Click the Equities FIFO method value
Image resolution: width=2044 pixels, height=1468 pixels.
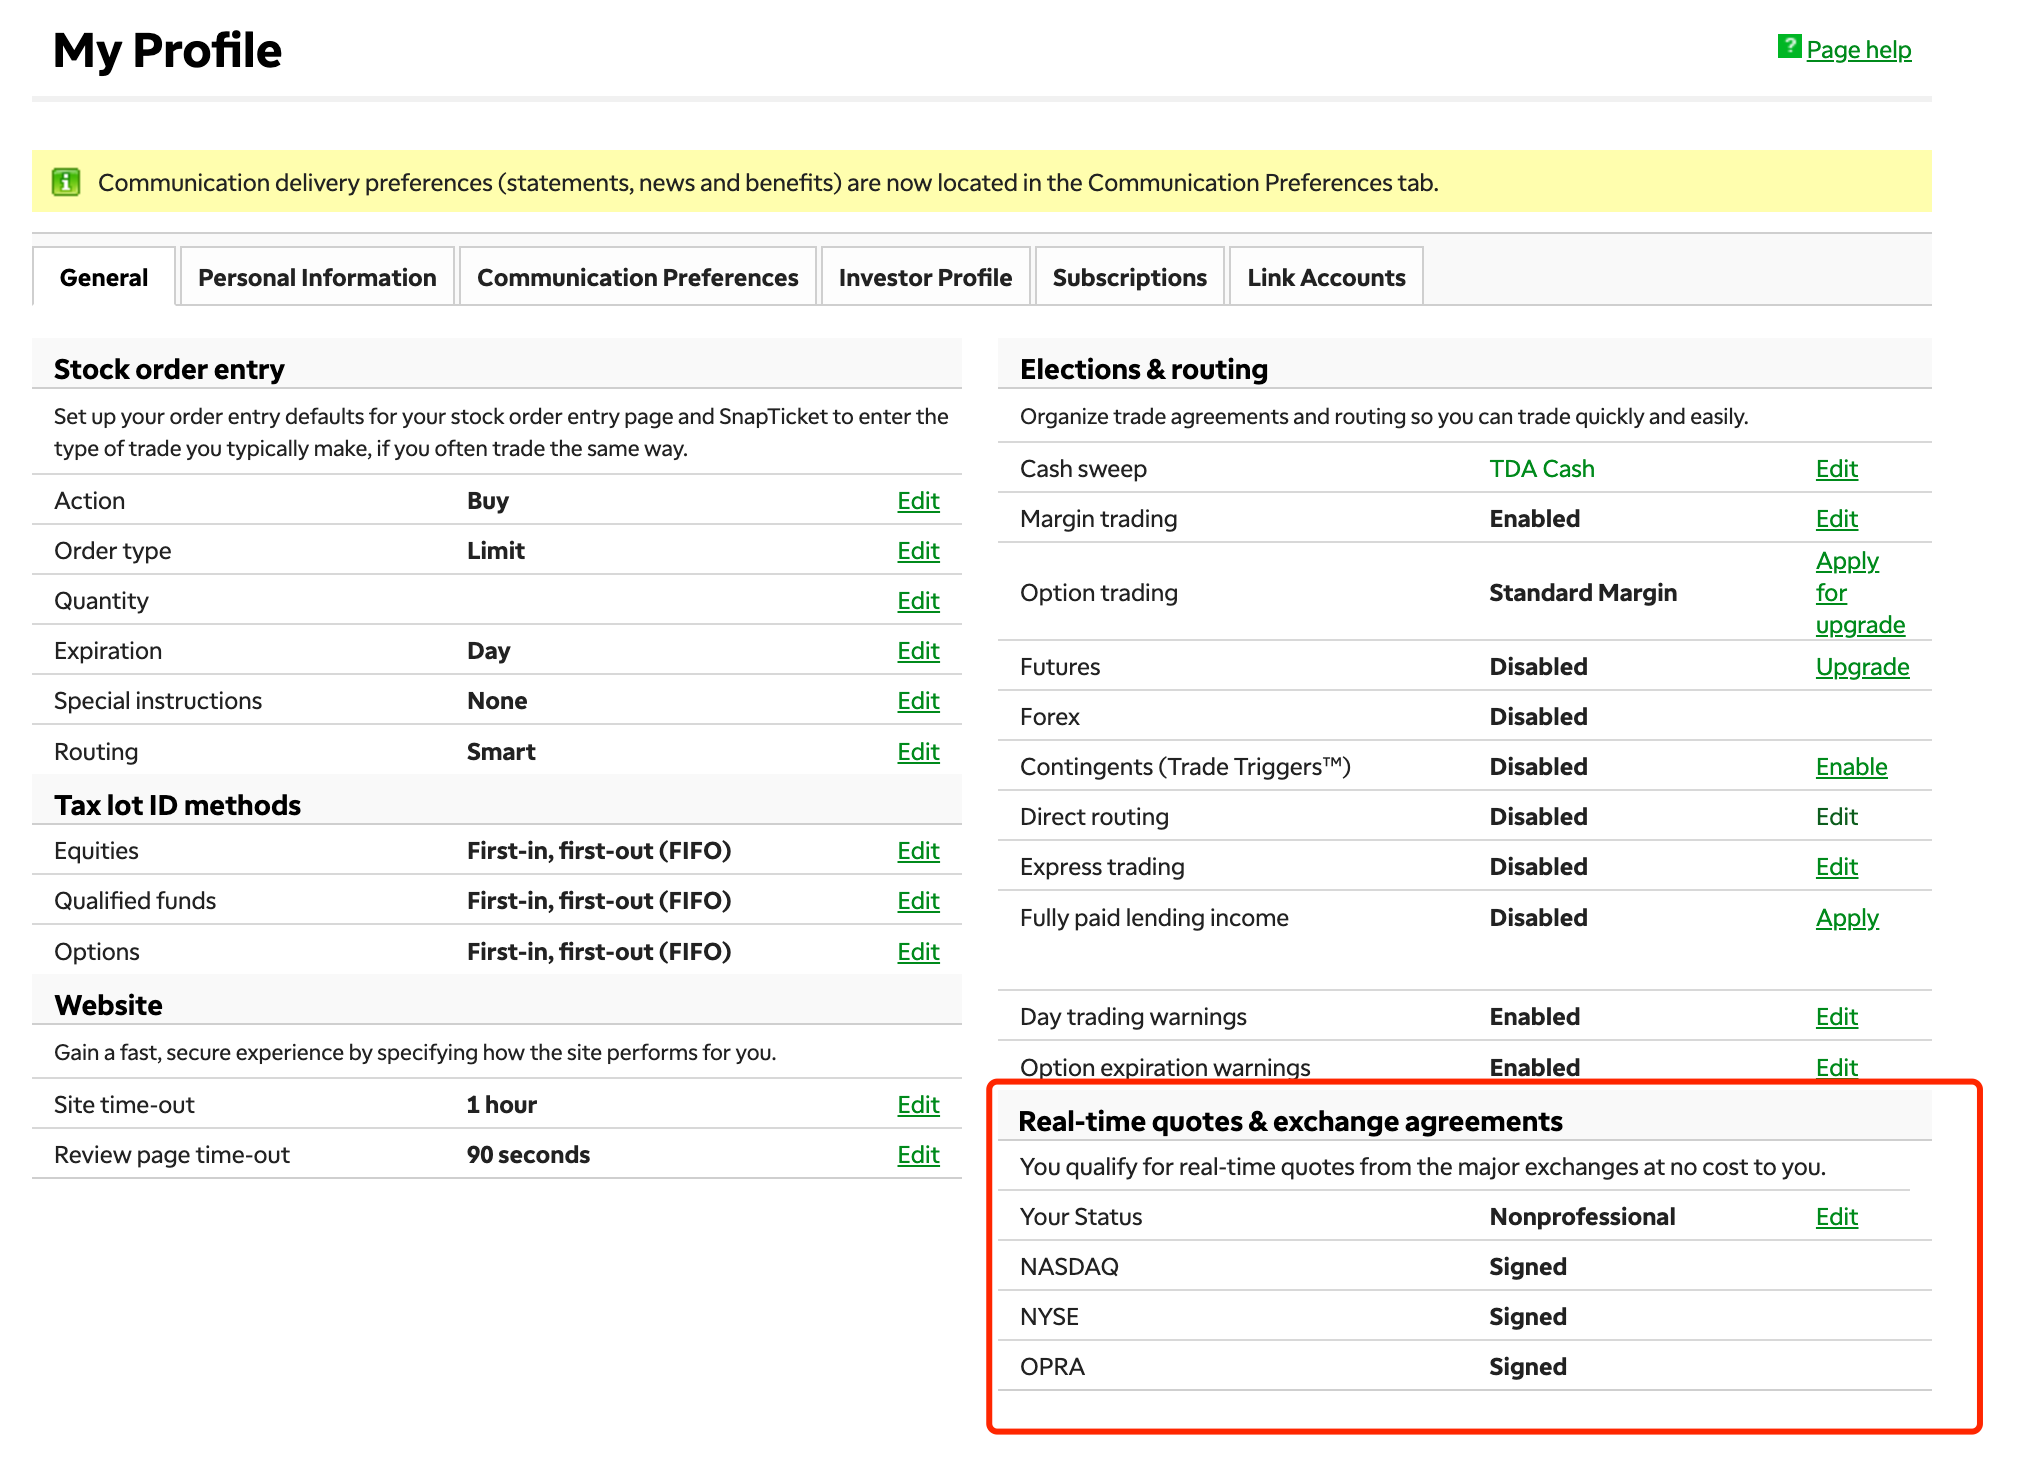599,851
